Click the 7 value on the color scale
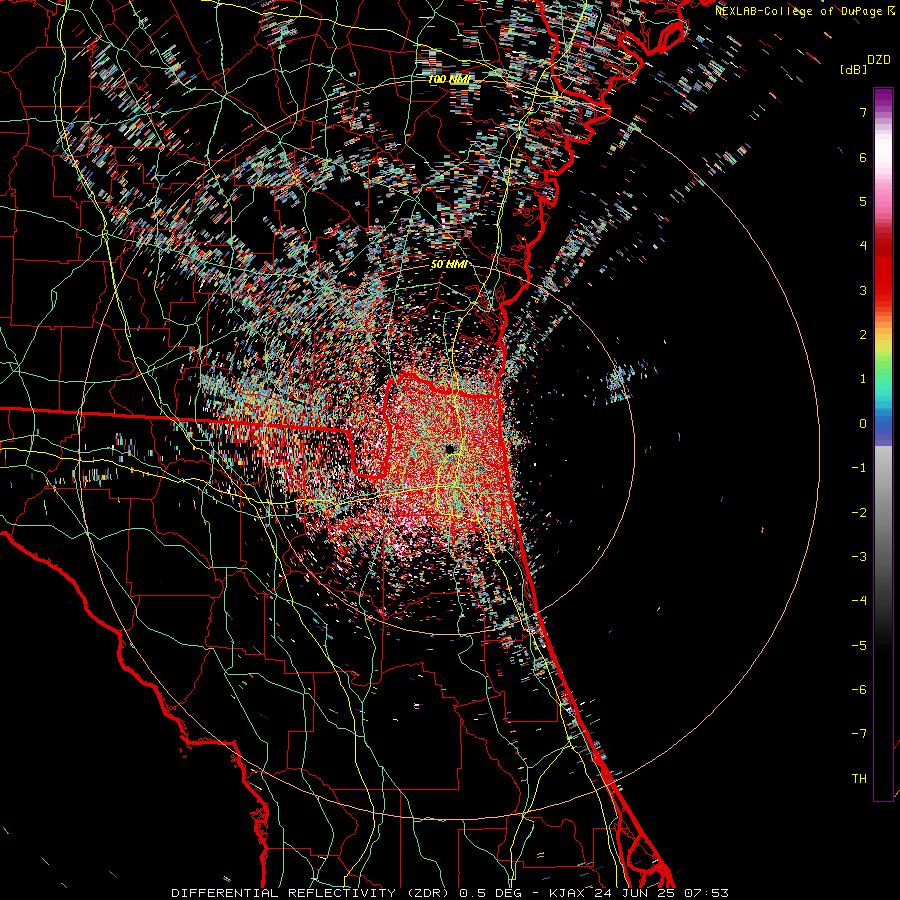The height and width of the screenshot is (900, 900). click(863, 112)
